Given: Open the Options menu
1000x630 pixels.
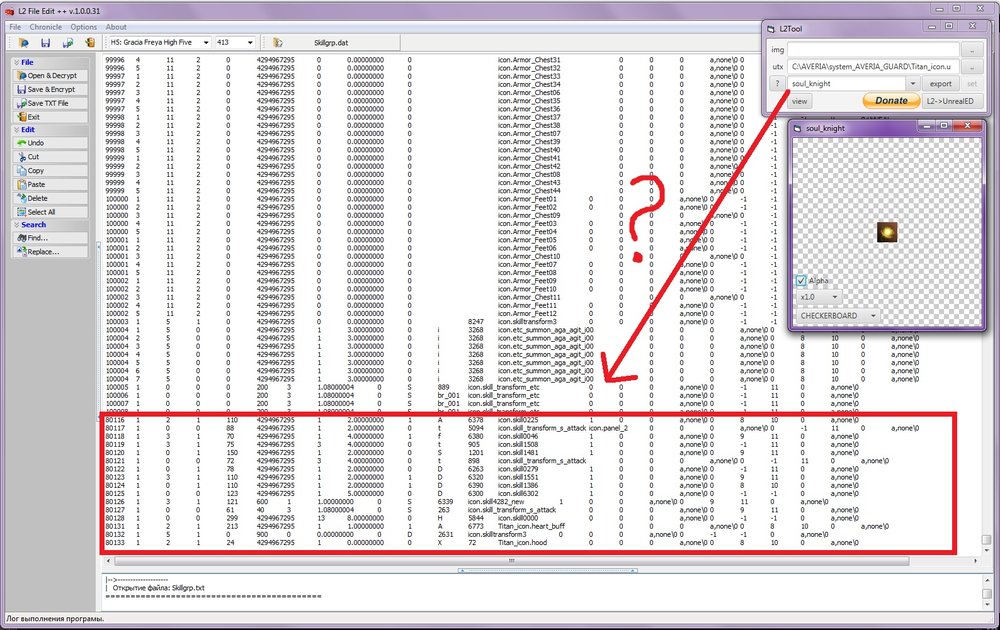Looking at the screenshot, I should [84, 27].
